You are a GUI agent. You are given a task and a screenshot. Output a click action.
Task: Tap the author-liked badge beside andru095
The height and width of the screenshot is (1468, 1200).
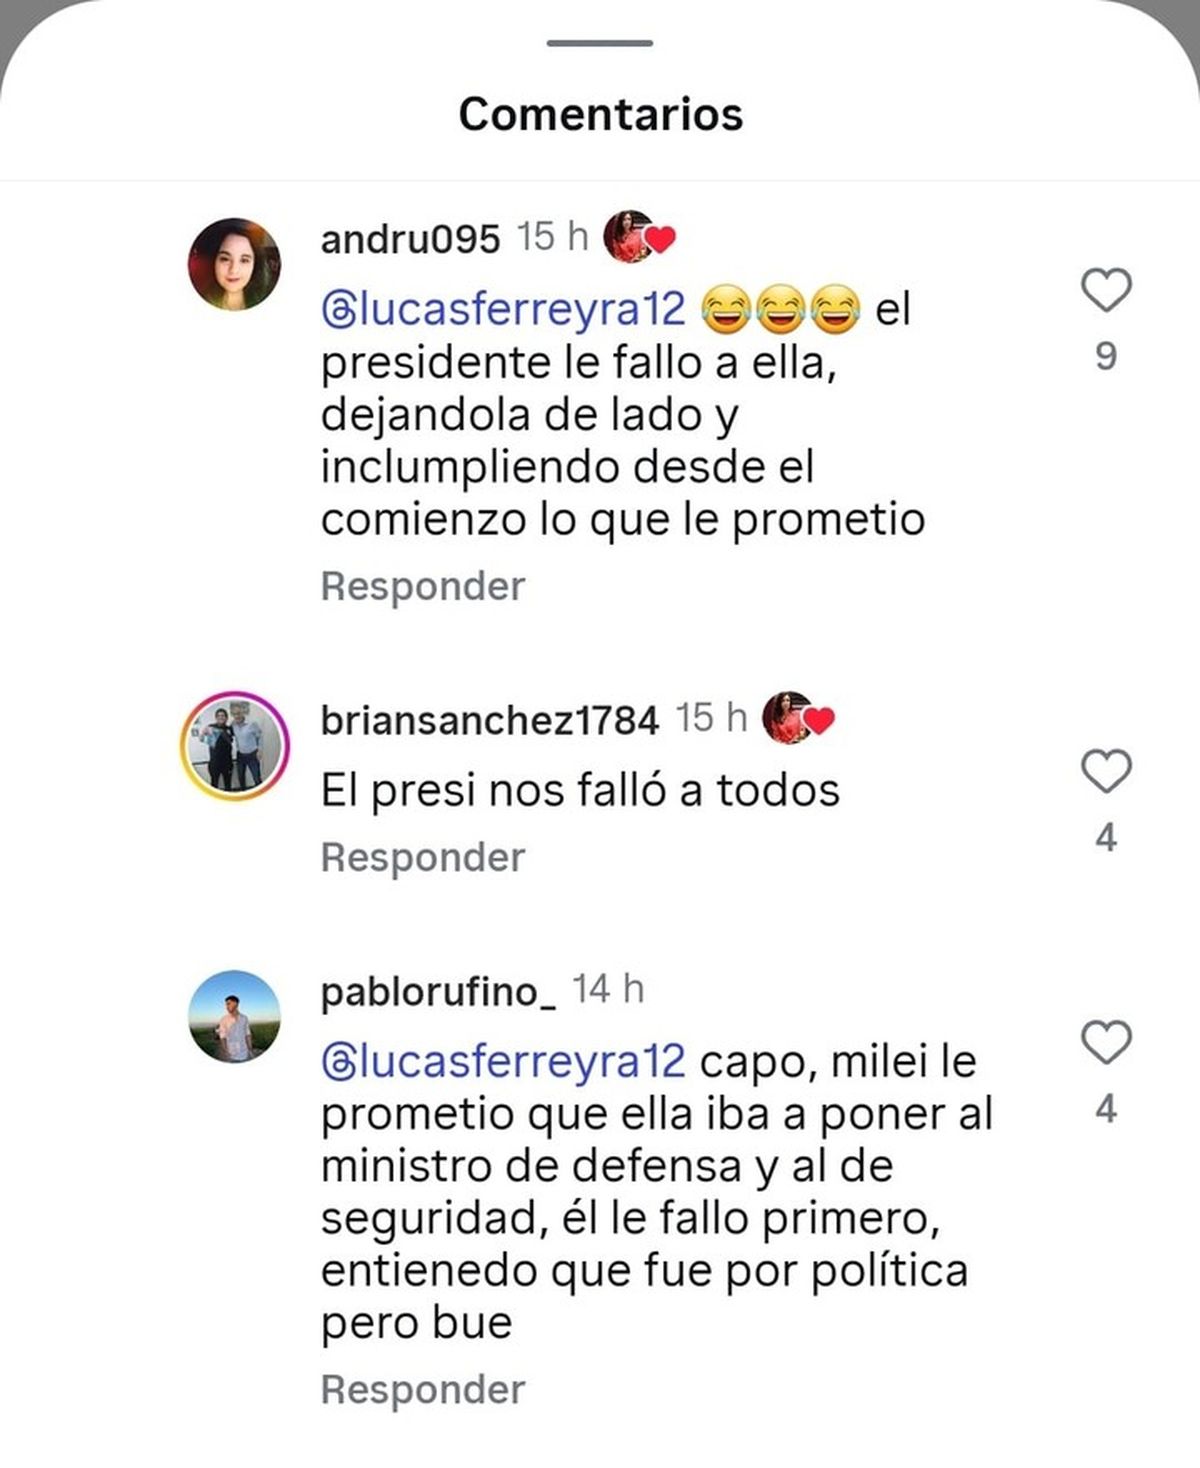click(640, 238)
